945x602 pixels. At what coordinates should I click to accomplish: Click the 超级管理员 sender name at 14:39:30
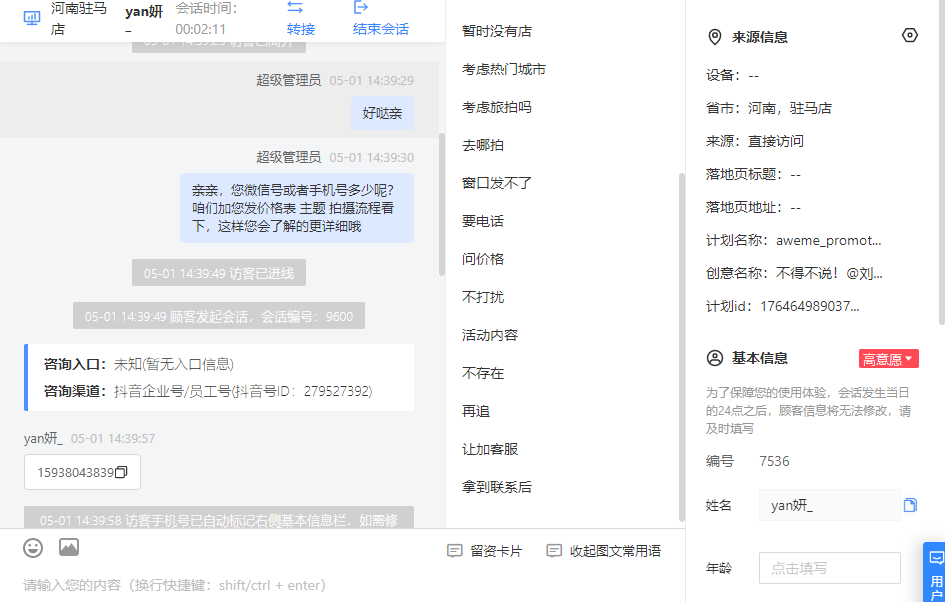click(289, 157)
